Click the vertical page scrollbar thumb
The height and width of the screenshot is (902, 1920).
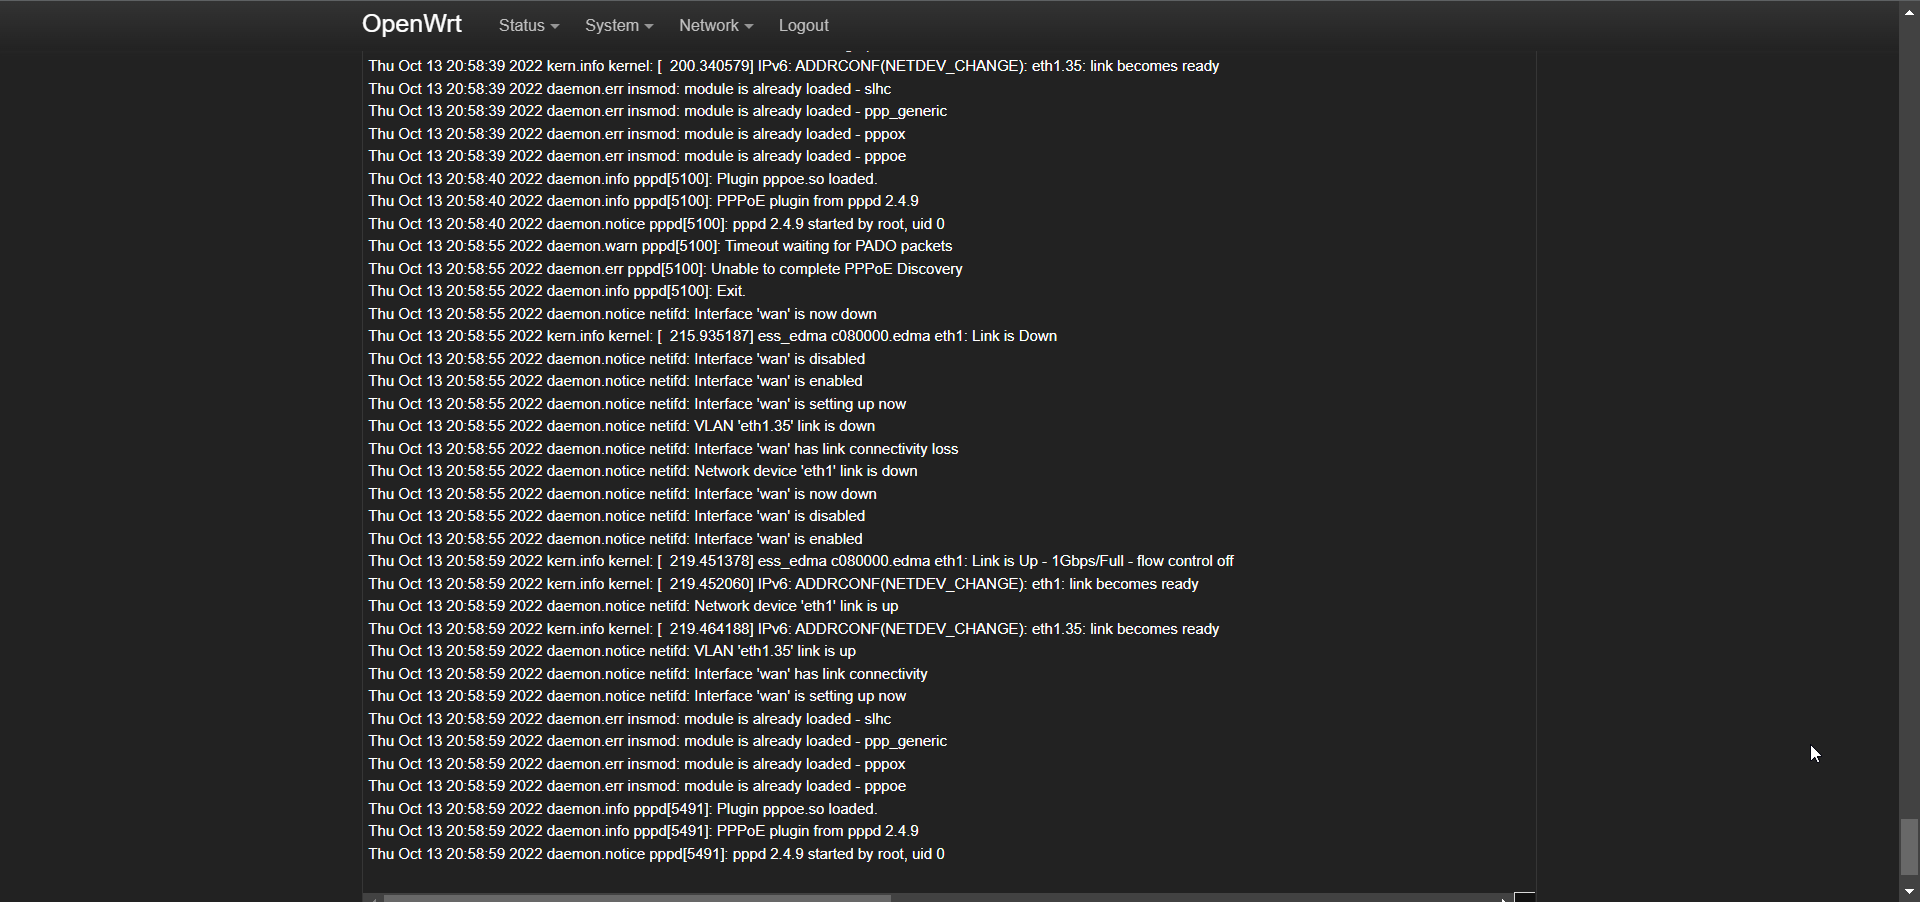tap(1909, 848)
